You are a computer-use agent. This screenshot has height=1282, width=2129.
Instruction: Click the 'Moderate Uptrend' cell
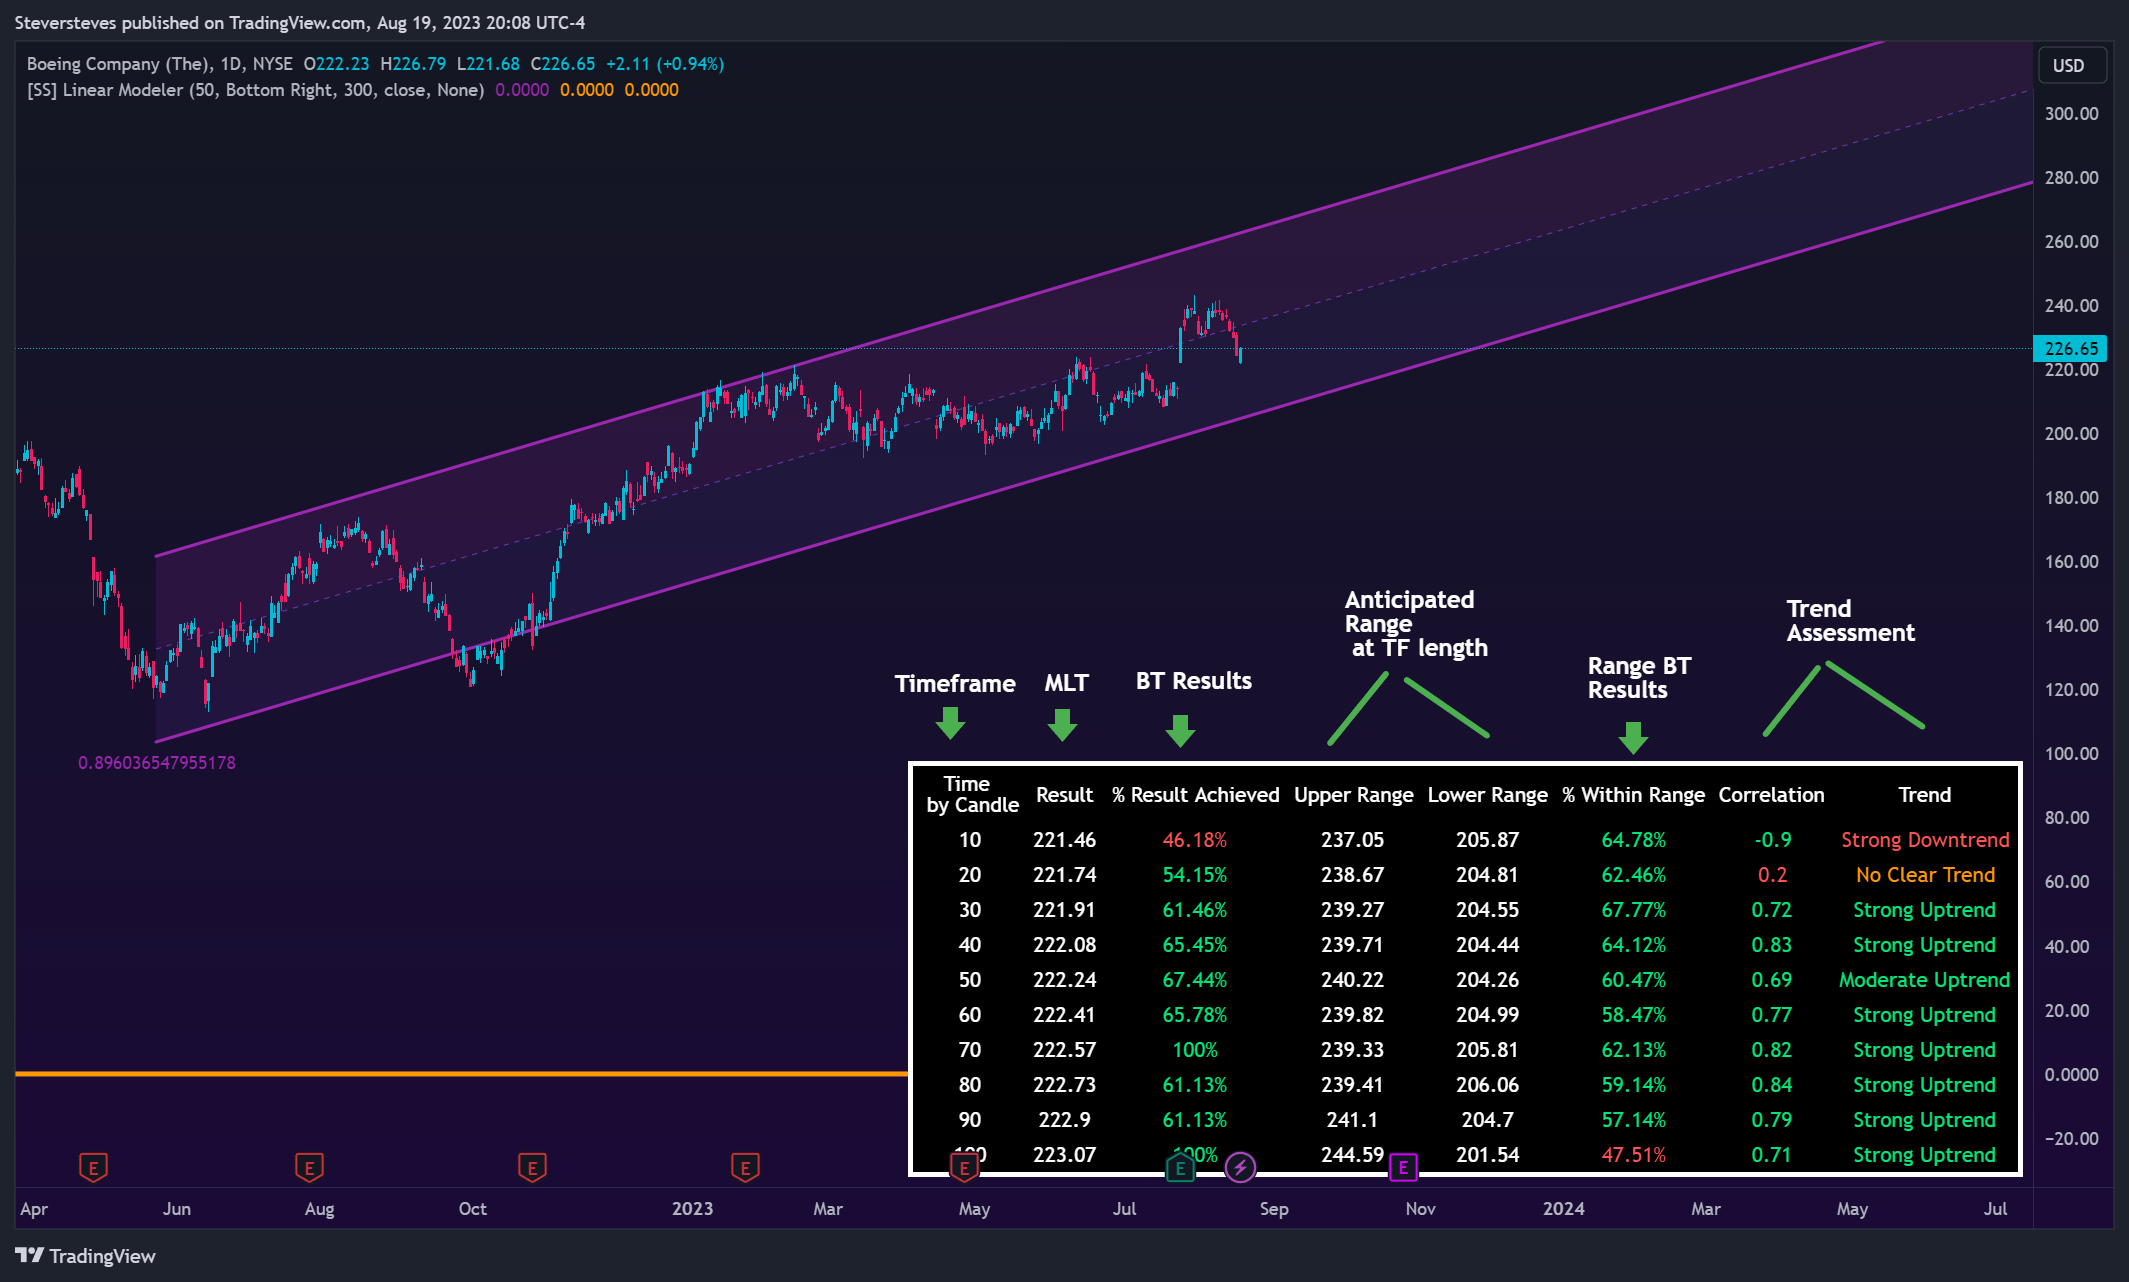1924,980
